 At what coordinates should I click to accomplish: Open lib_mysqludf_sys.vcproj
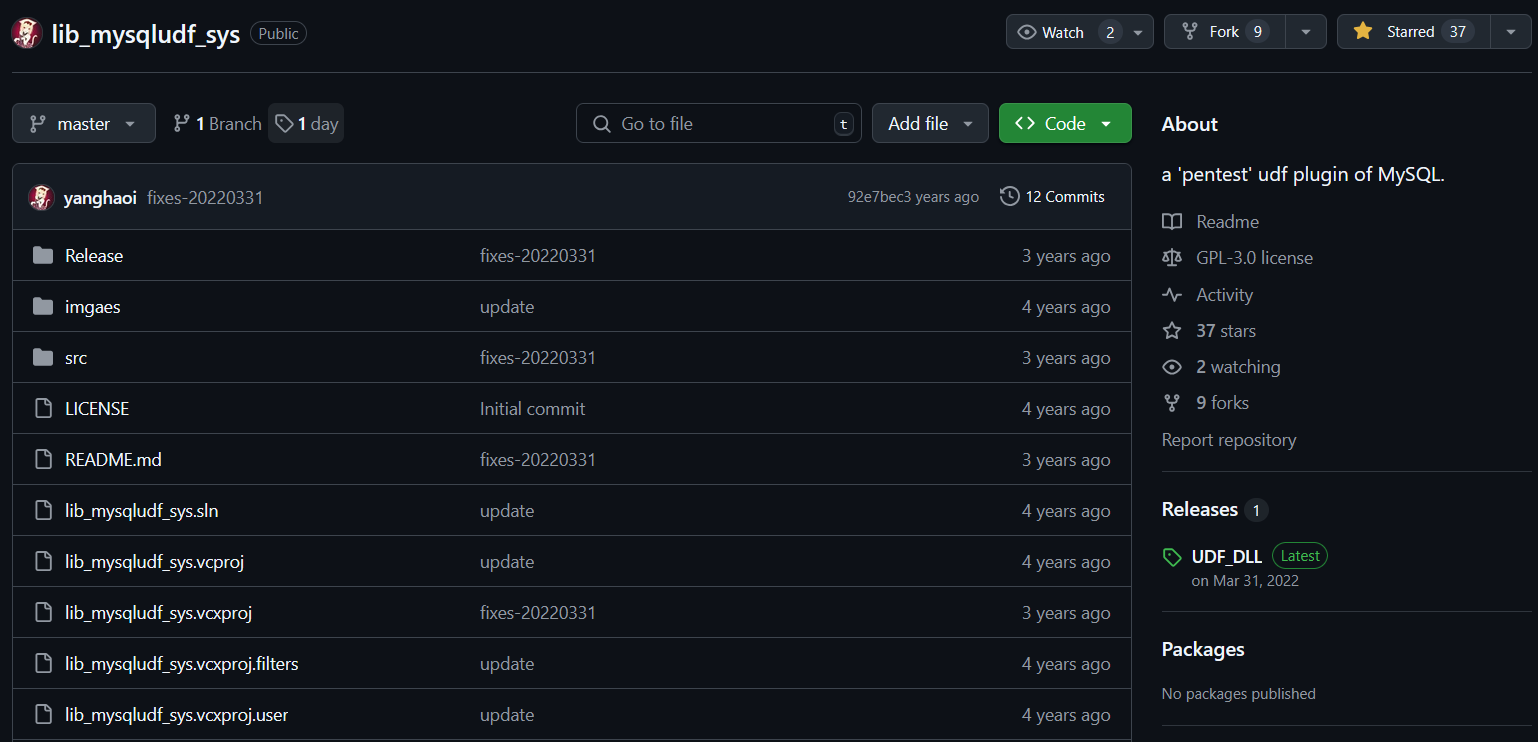[x=155, y=562]
